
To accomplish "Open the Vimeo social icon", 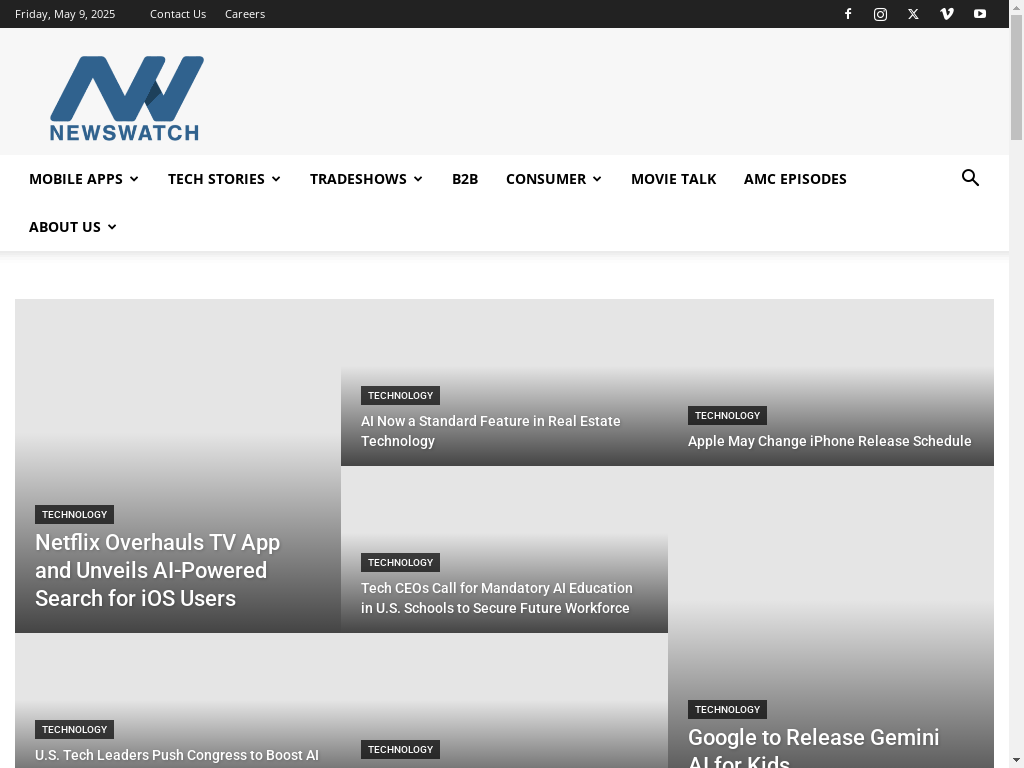I will tap(946, 14).
